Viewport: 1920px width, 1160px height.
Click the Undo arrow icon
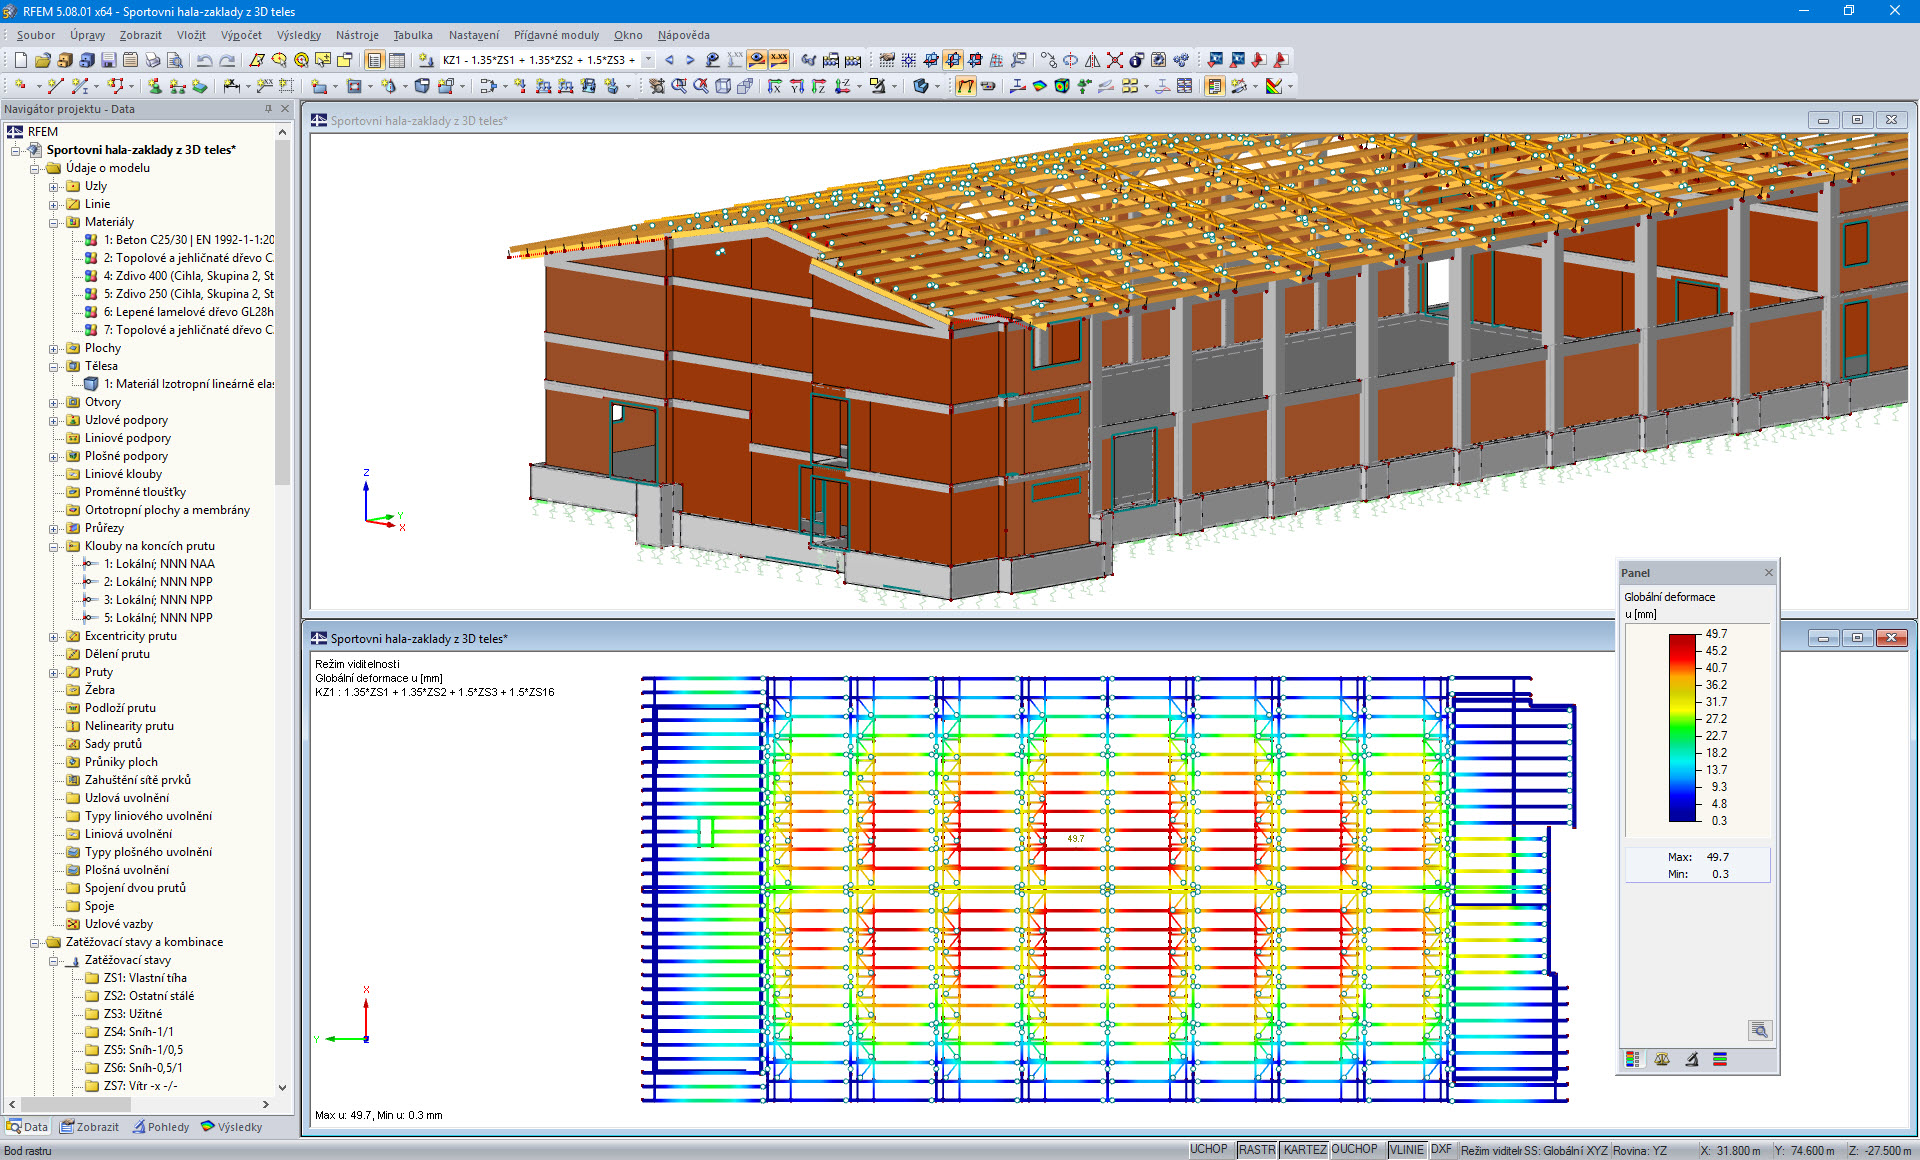[204, 60]
